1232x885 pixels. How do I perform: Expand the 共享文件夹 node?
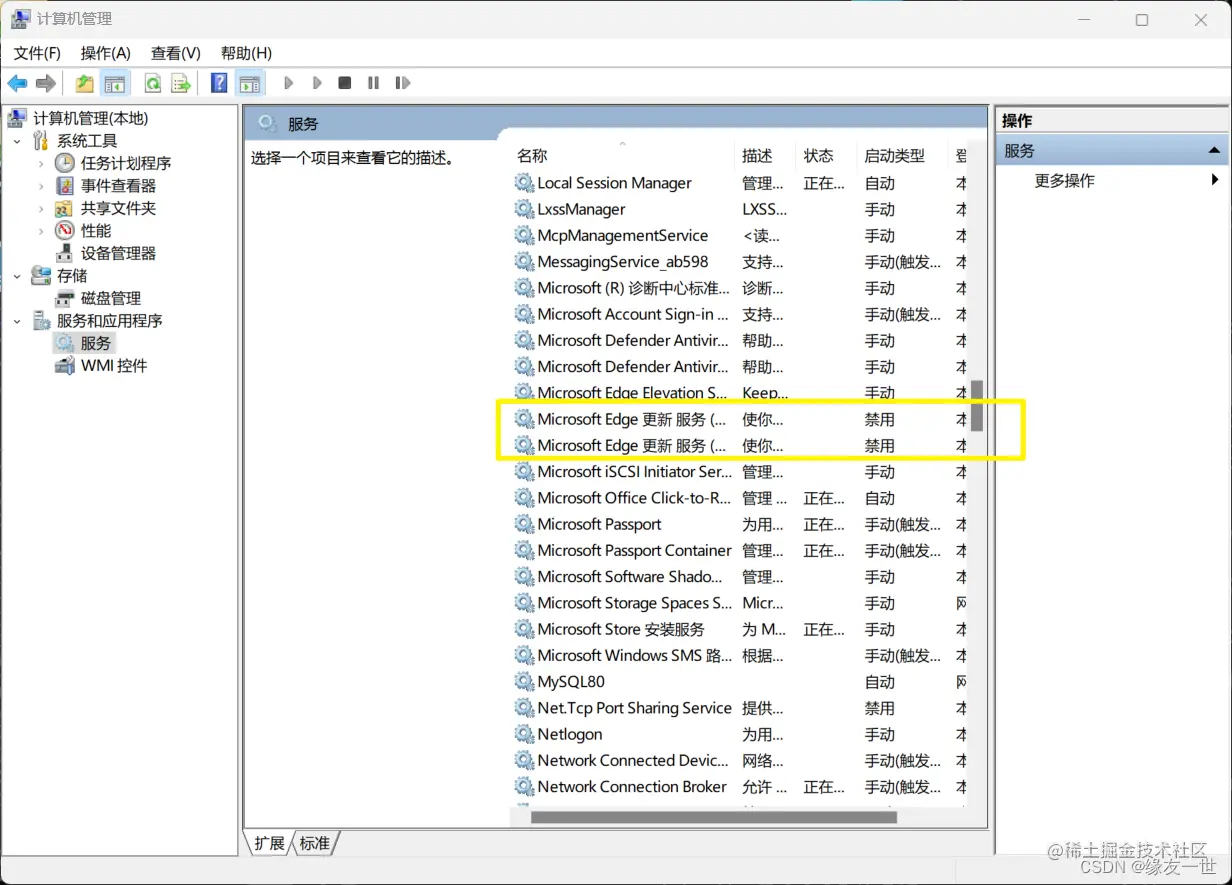[41, 209]
